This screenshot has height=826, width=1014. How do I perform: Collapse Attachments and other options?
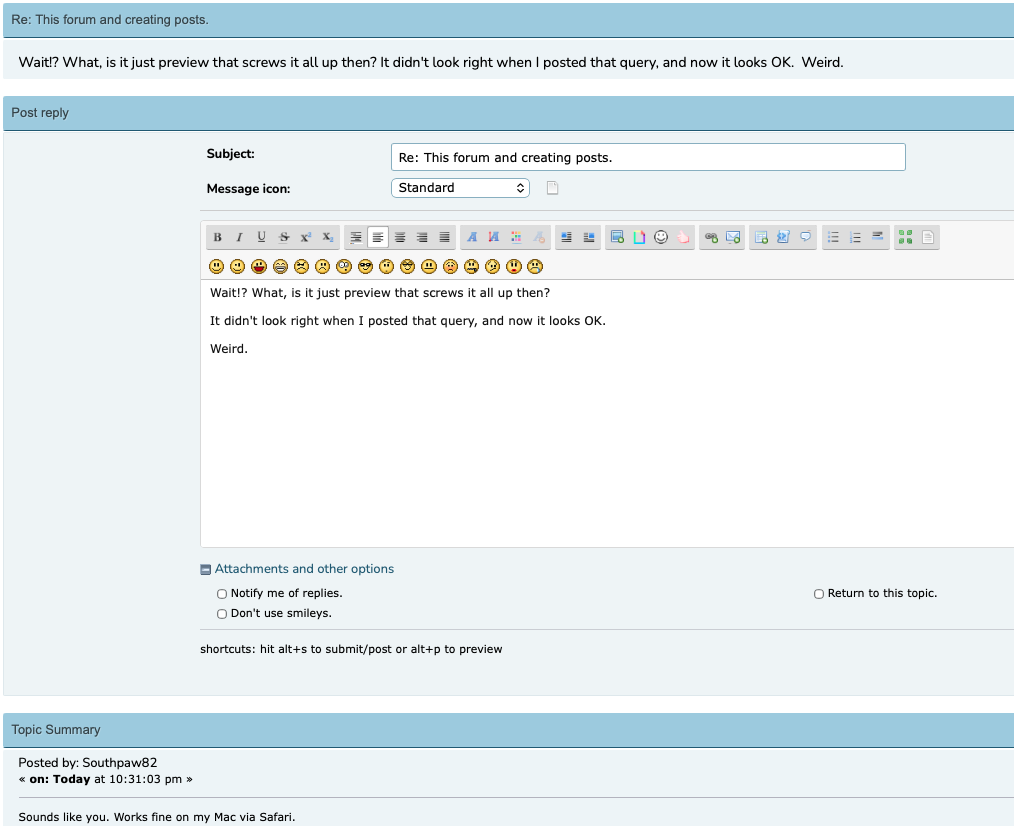coord(206,570)
